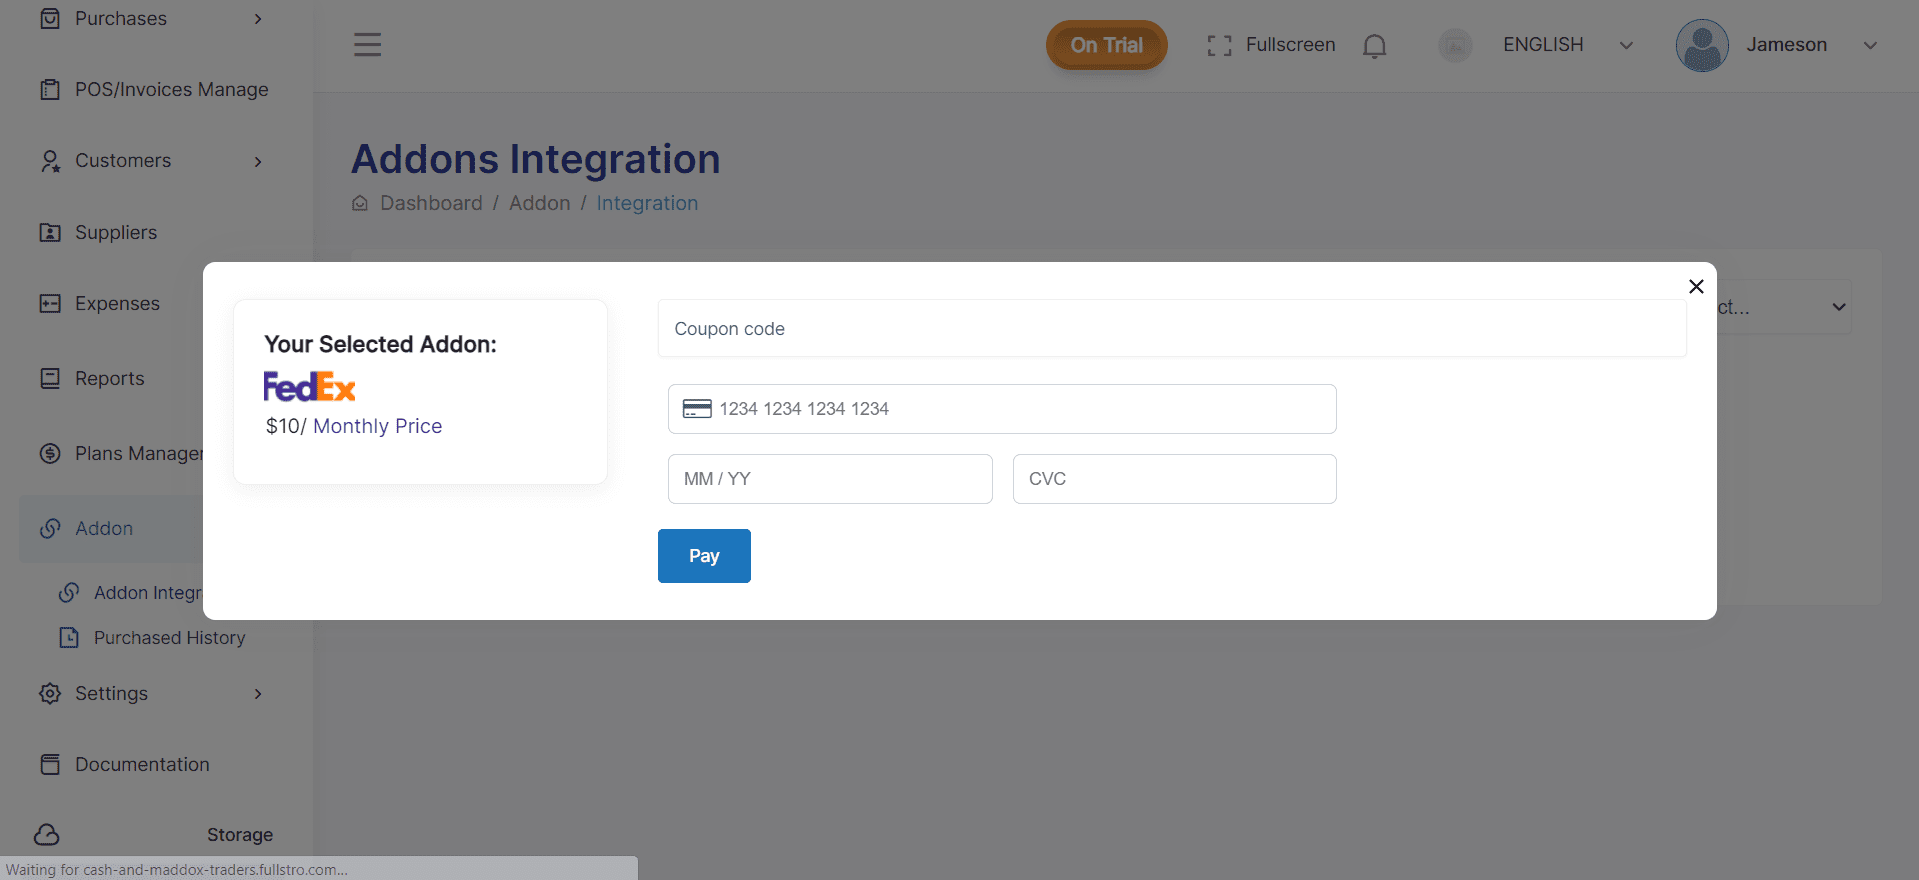
Task: Click the language flag icon
Action: 1455,45
